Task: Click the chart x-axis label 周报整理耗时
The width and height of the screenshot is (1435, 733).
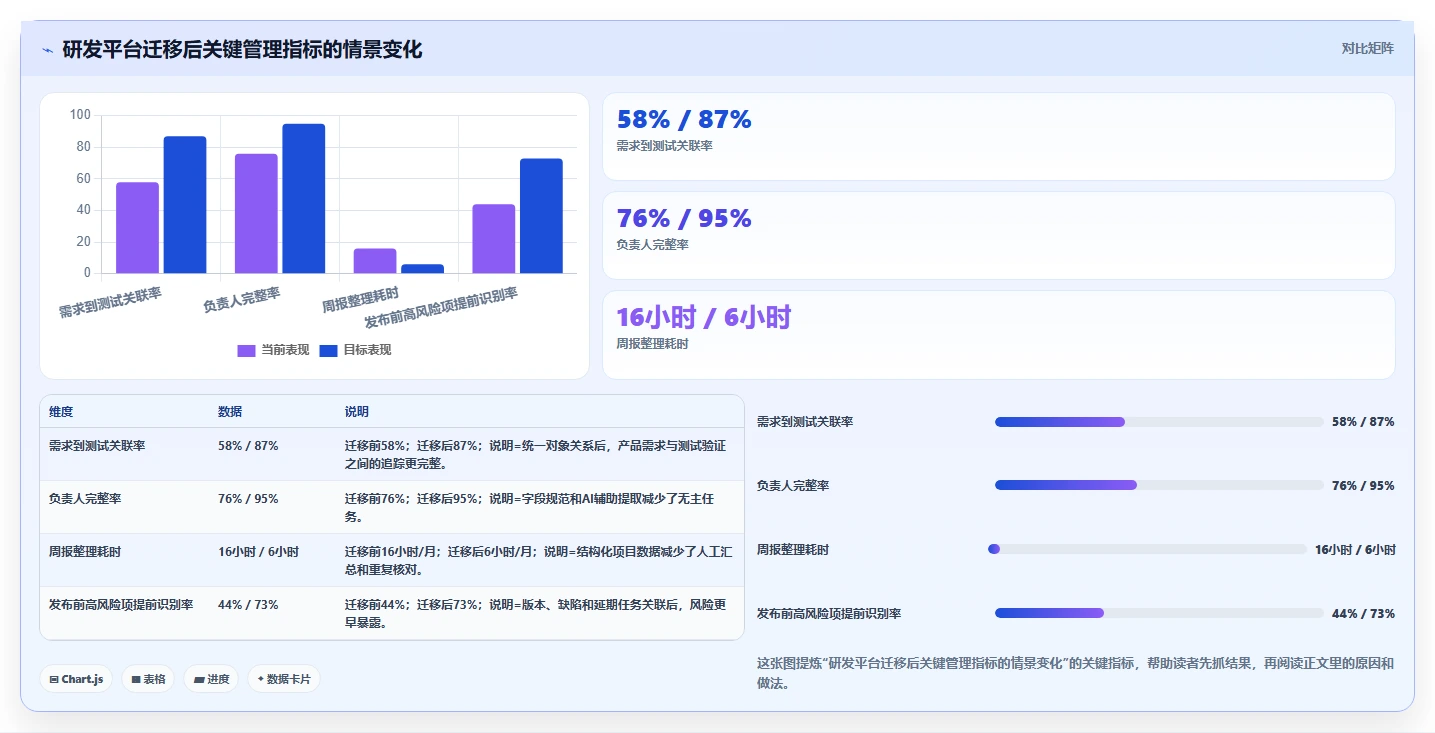Action: pyautogui.click(x=361, y=299)
